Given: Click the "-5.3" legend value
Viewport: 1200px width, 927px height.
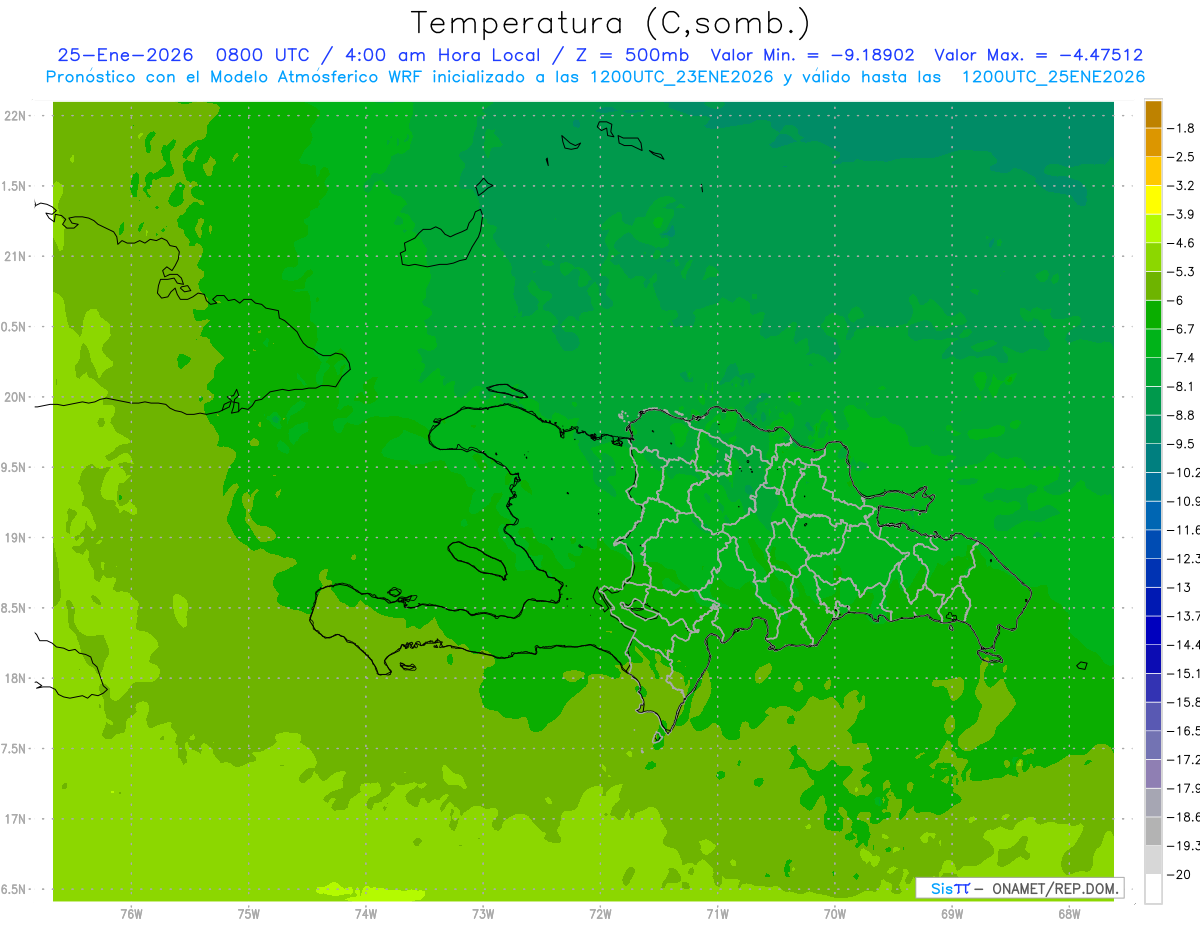Looking at the screenshot, I should click(1181, 272).
